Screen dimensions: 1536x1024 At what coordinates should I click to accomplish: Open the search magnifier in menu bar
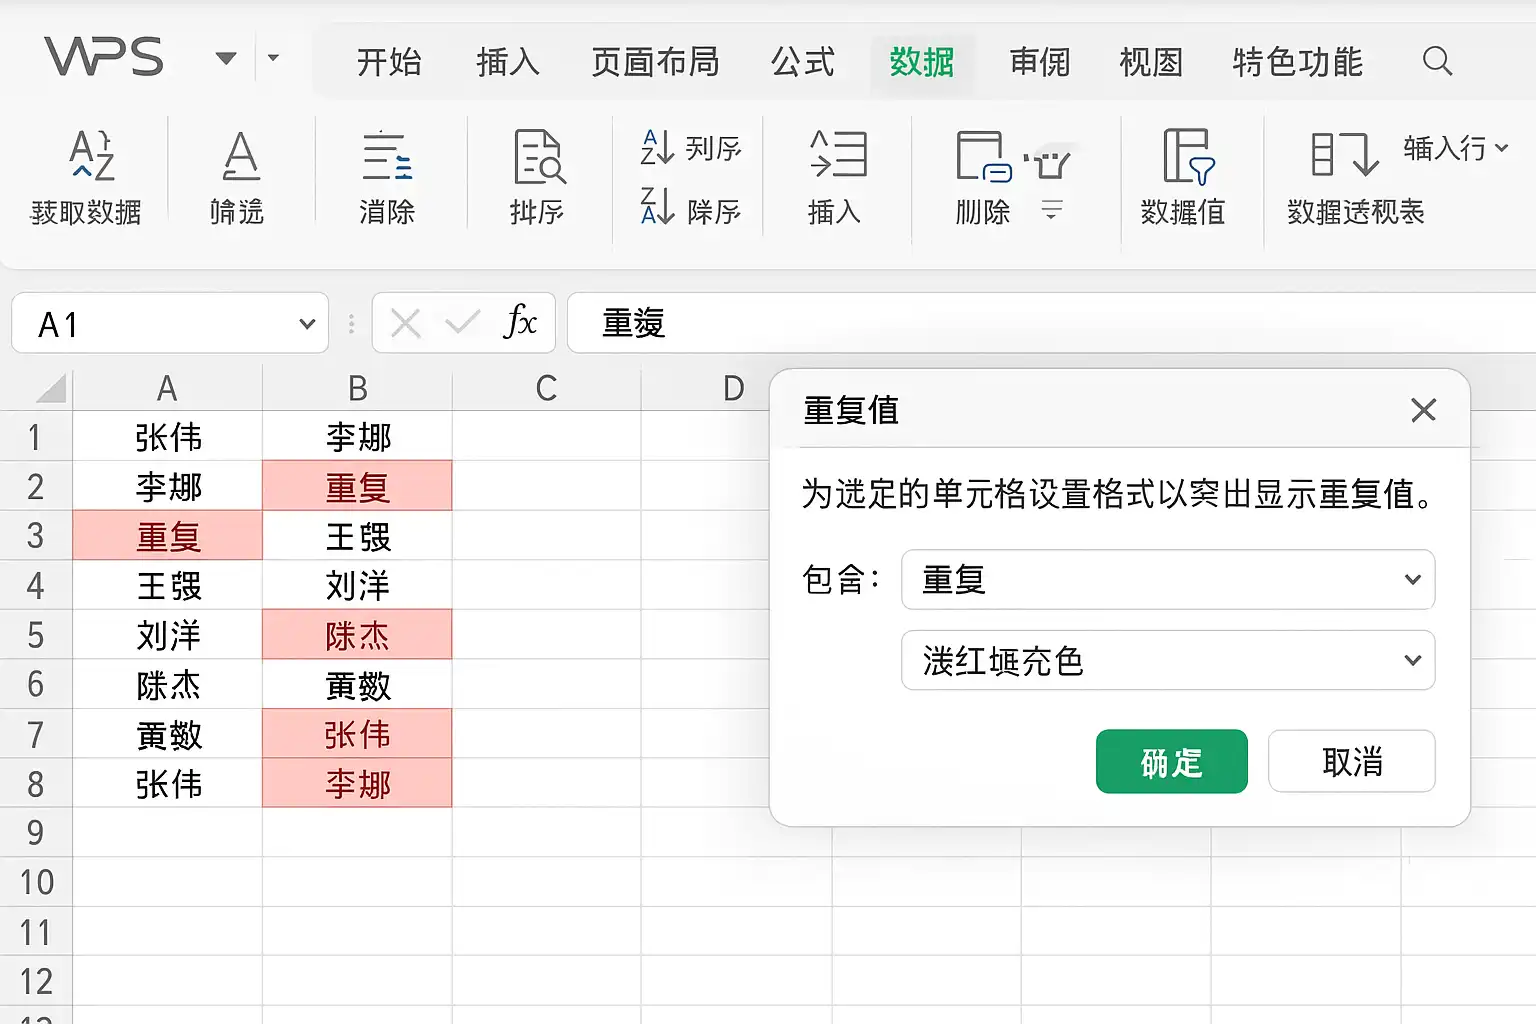coord(1437,61)
